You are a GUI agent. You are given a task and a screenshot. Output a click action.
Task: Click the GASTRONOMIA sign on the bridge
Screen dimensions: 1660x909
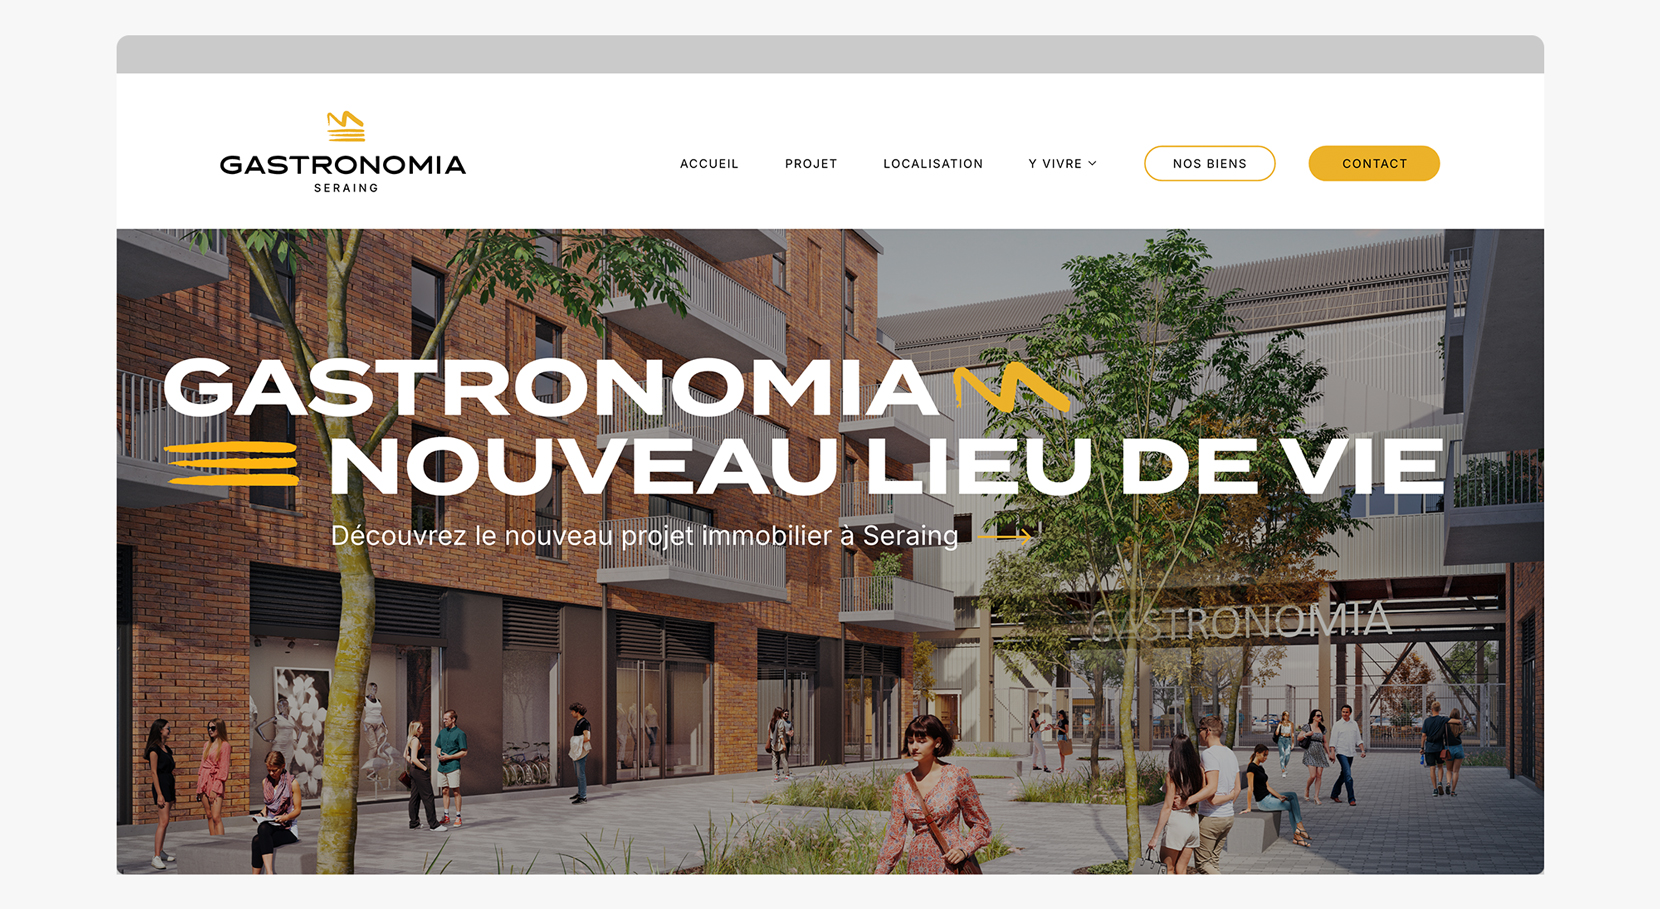point(1240,622)
